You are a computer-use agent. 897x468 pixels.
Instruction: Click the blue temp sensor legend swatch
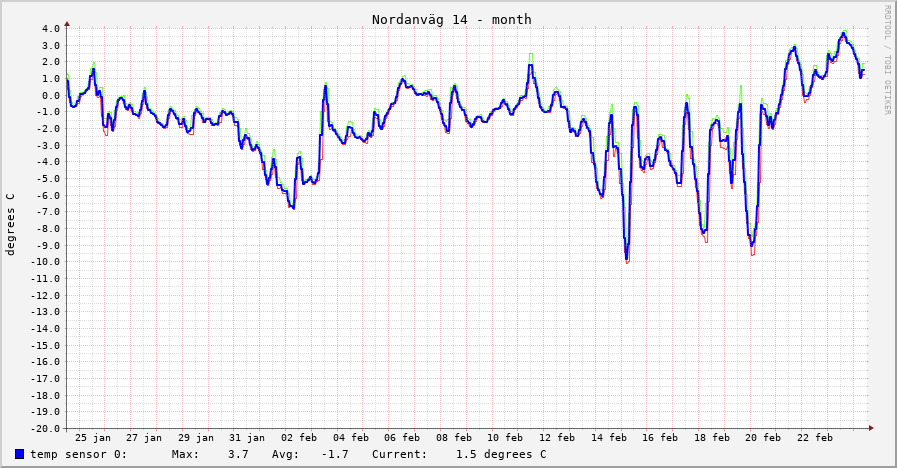pos(20,455)
